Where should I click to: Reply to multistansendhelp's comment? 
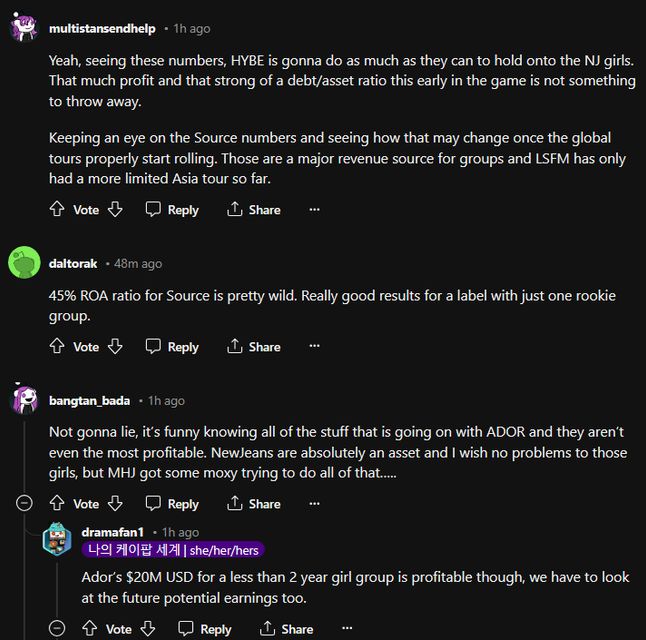click(172, 210)
